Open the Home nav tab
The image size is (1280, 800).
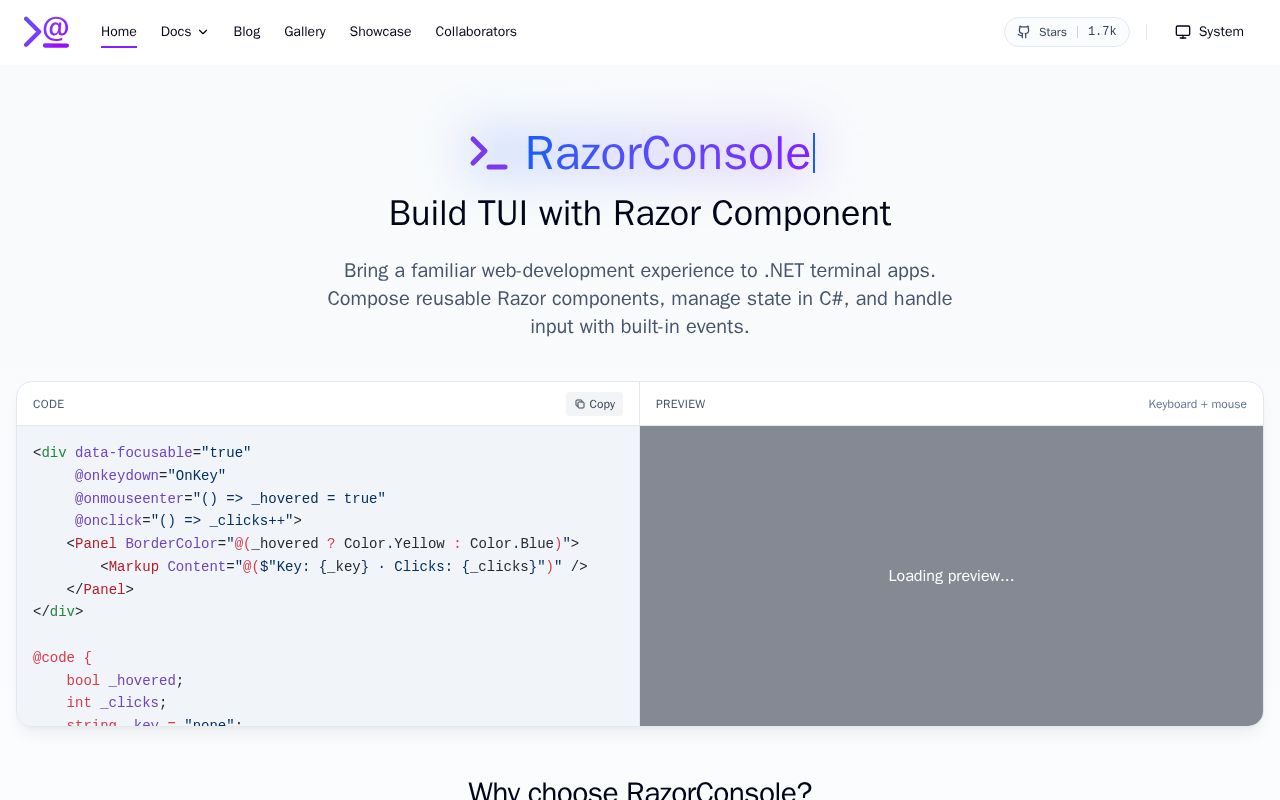click(119, 32)
